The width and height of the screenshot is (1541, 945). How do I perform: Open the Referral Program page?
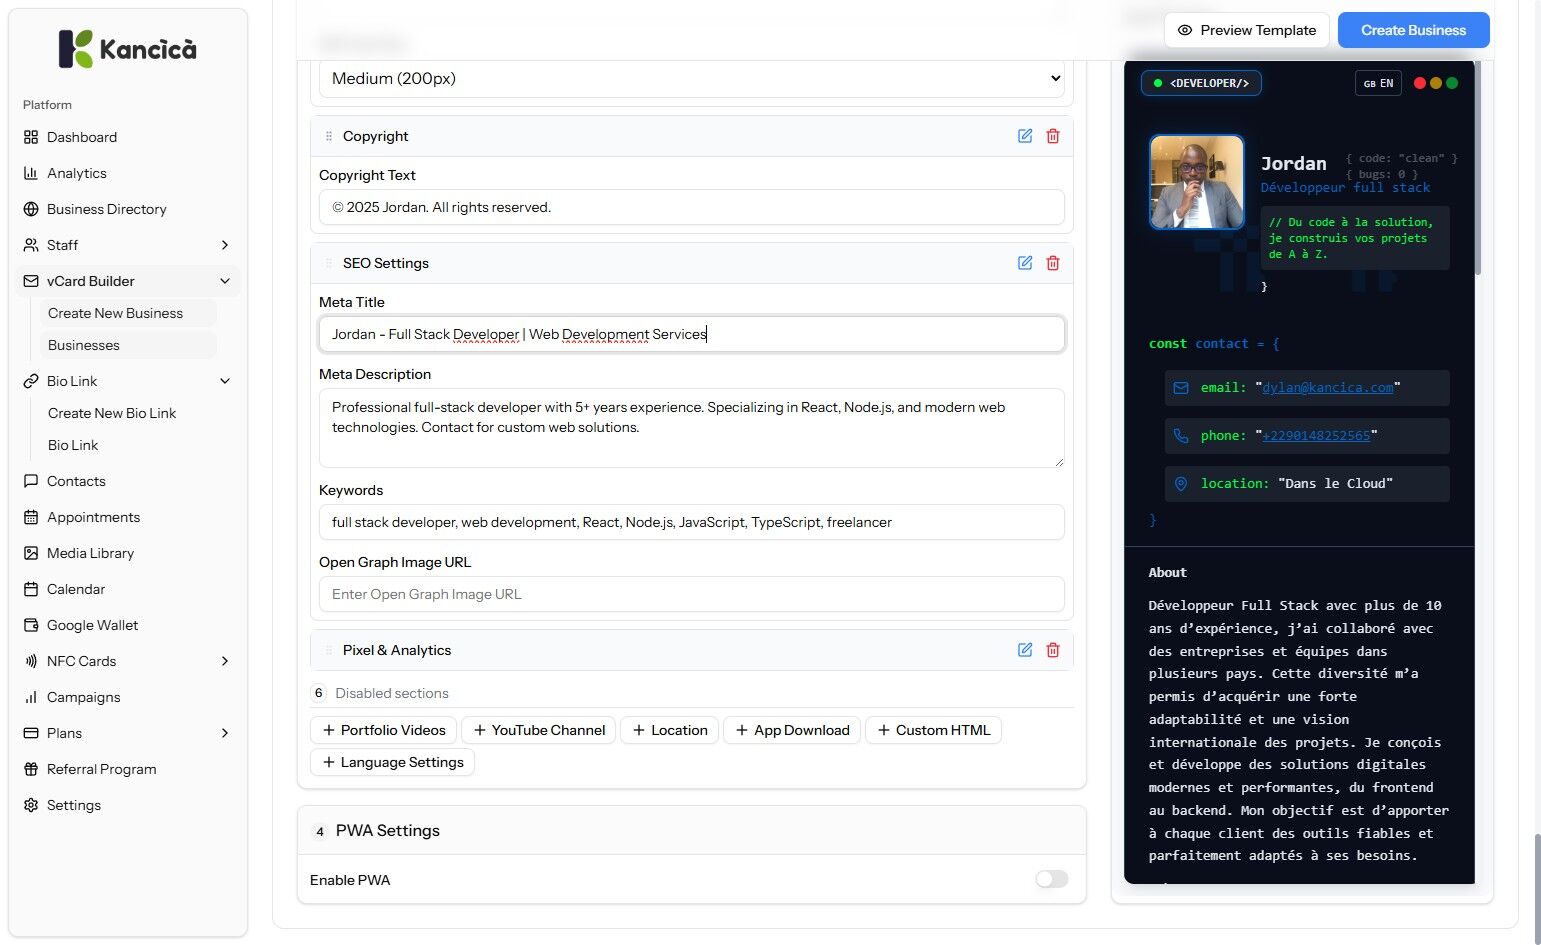tap(128, 769)
